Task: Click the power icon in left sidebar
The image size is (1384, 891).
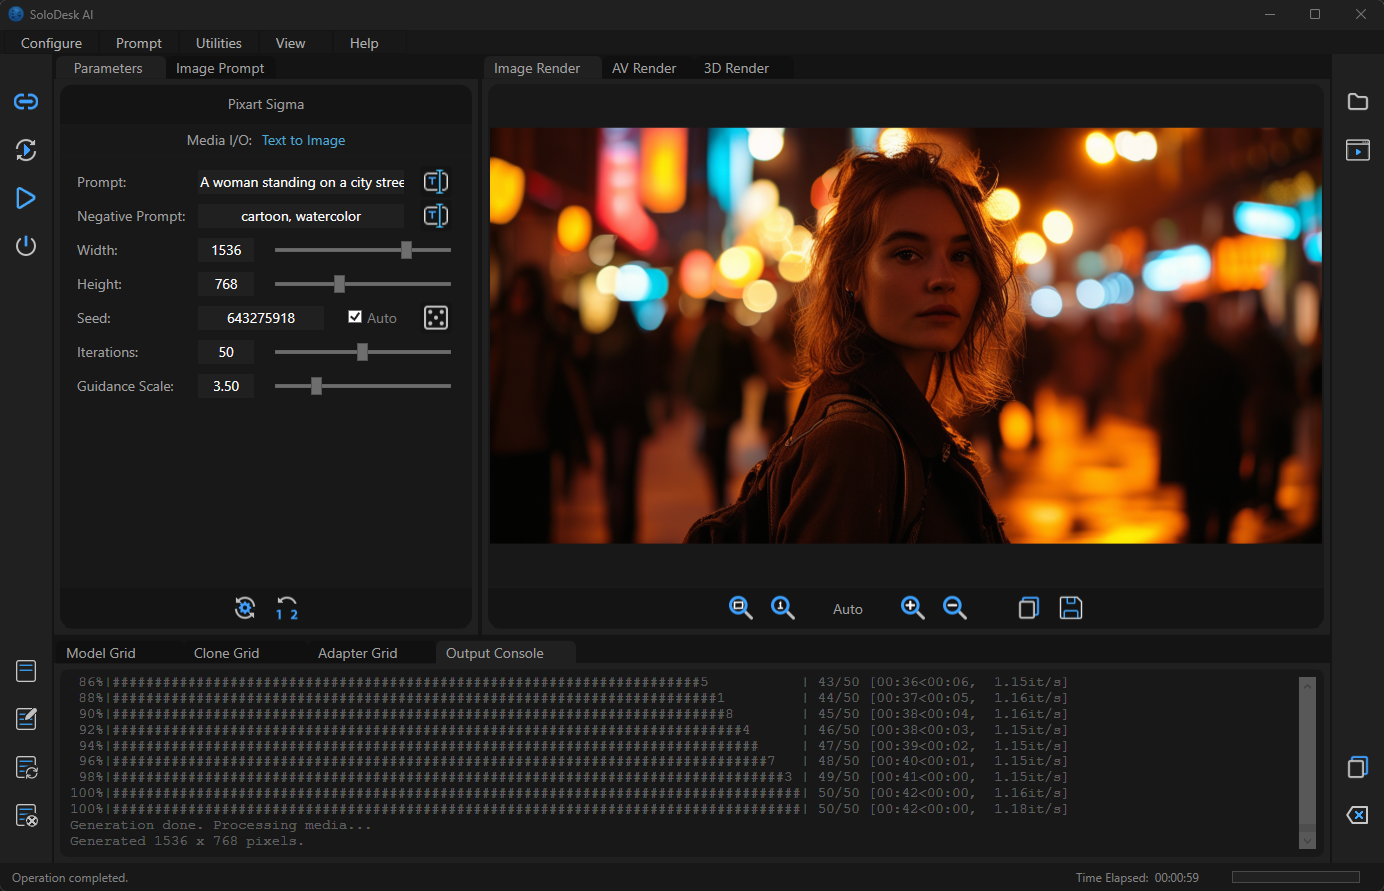Action: [26, 246]
